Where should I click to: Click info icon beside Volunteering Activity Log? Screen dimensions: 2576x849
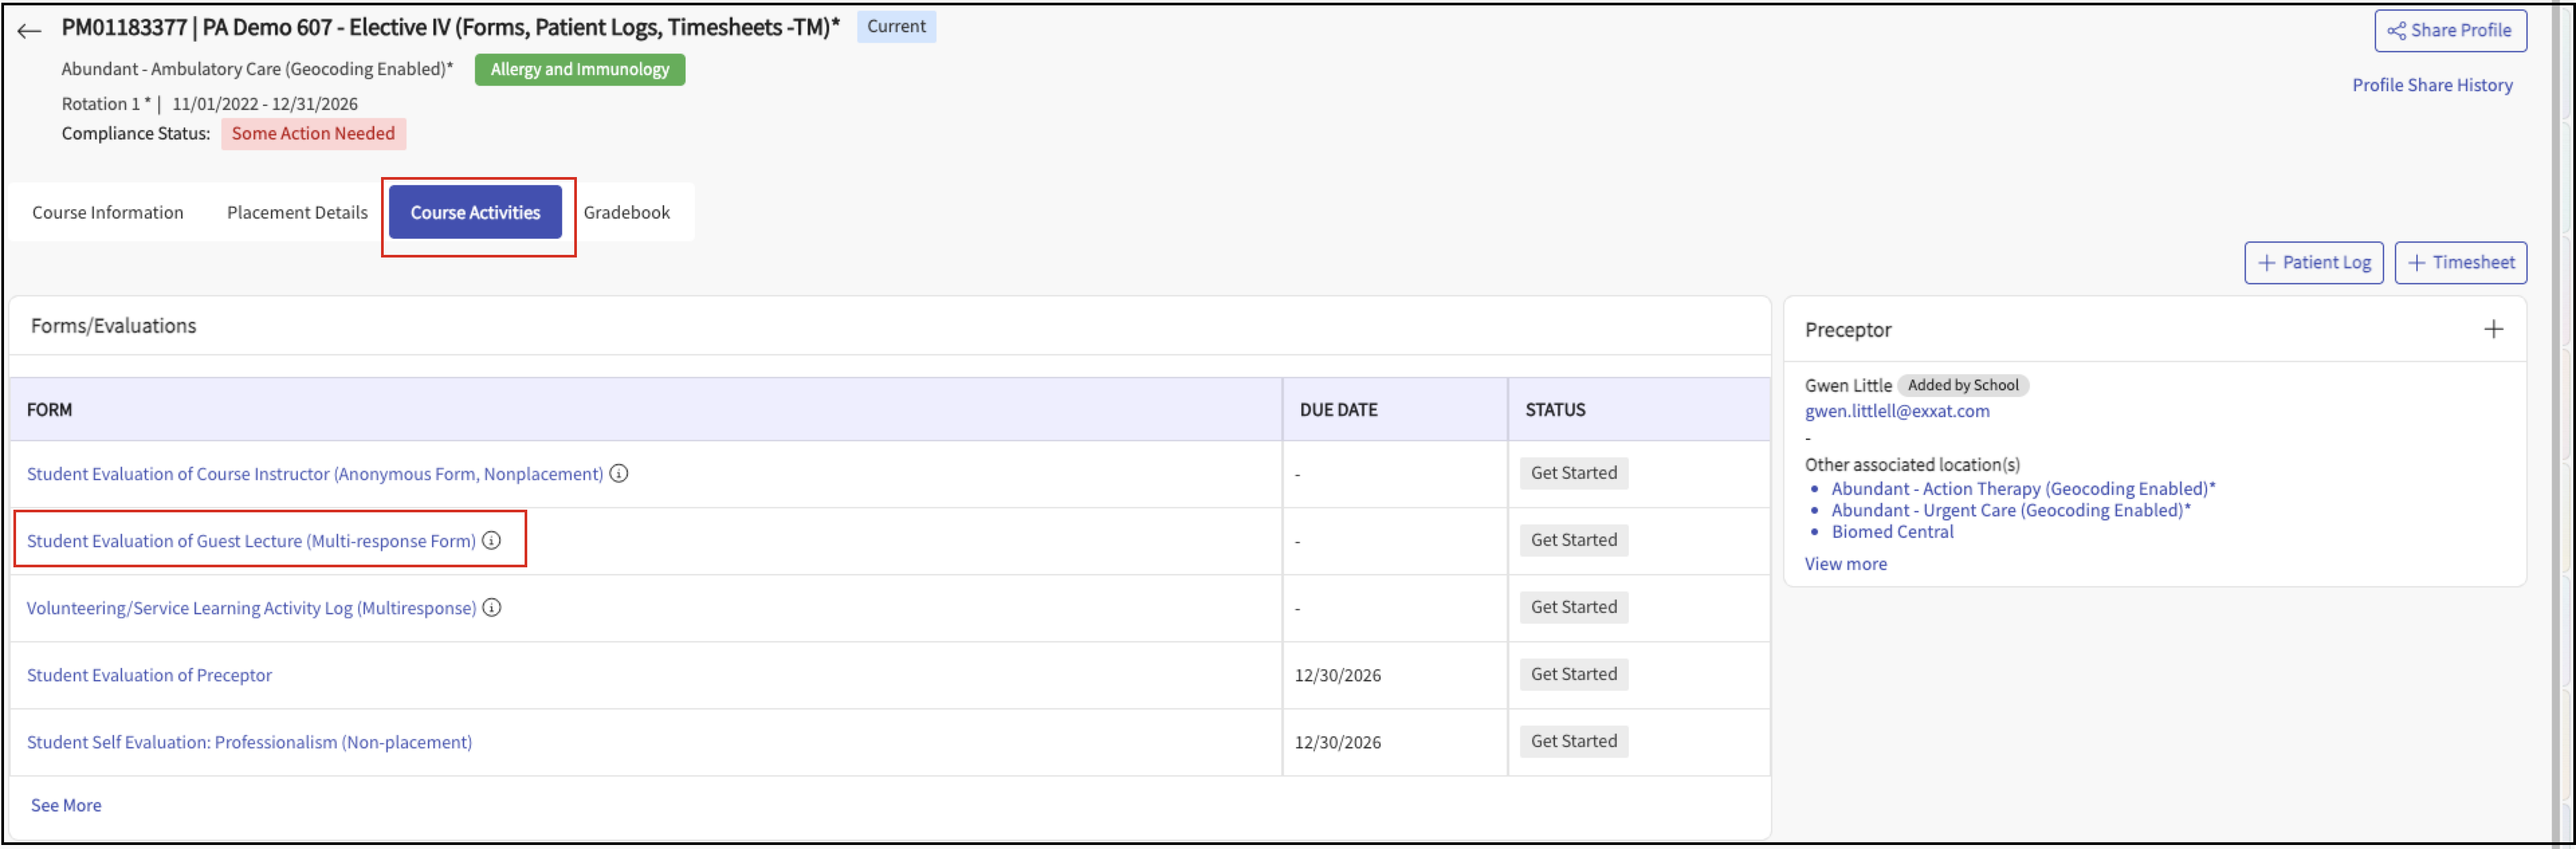coord(491,607)
